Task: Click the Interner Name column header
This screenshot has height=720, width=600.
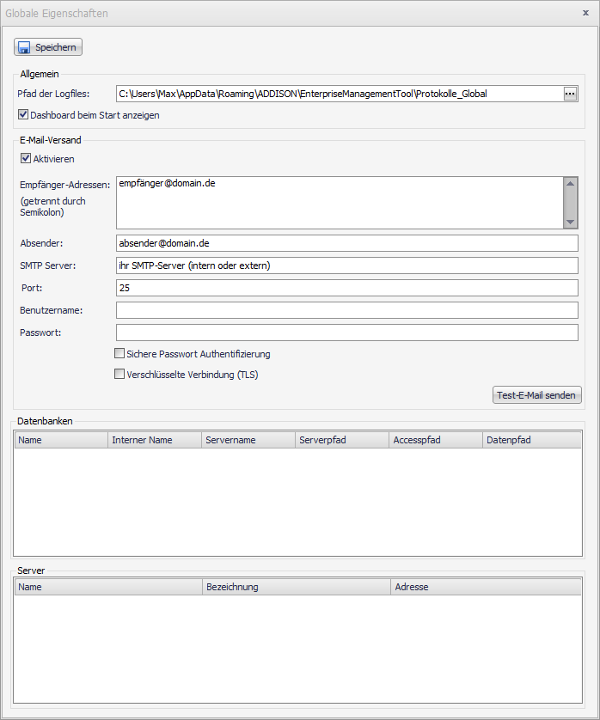Action: point(155,440)
